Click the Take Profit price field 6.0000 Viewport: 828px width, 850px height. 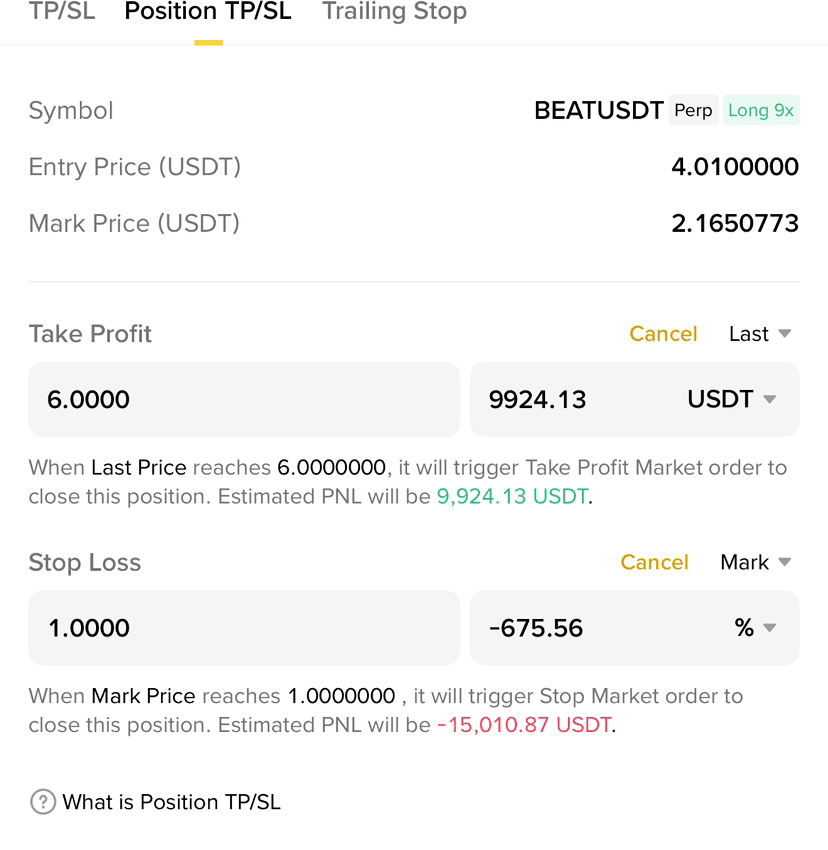tap(244, 400)
